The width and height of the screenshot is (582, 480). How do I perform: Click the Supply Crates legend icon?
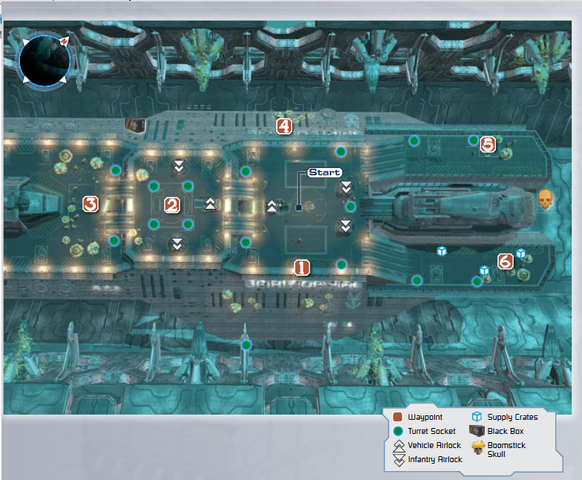tap(477, 417)
